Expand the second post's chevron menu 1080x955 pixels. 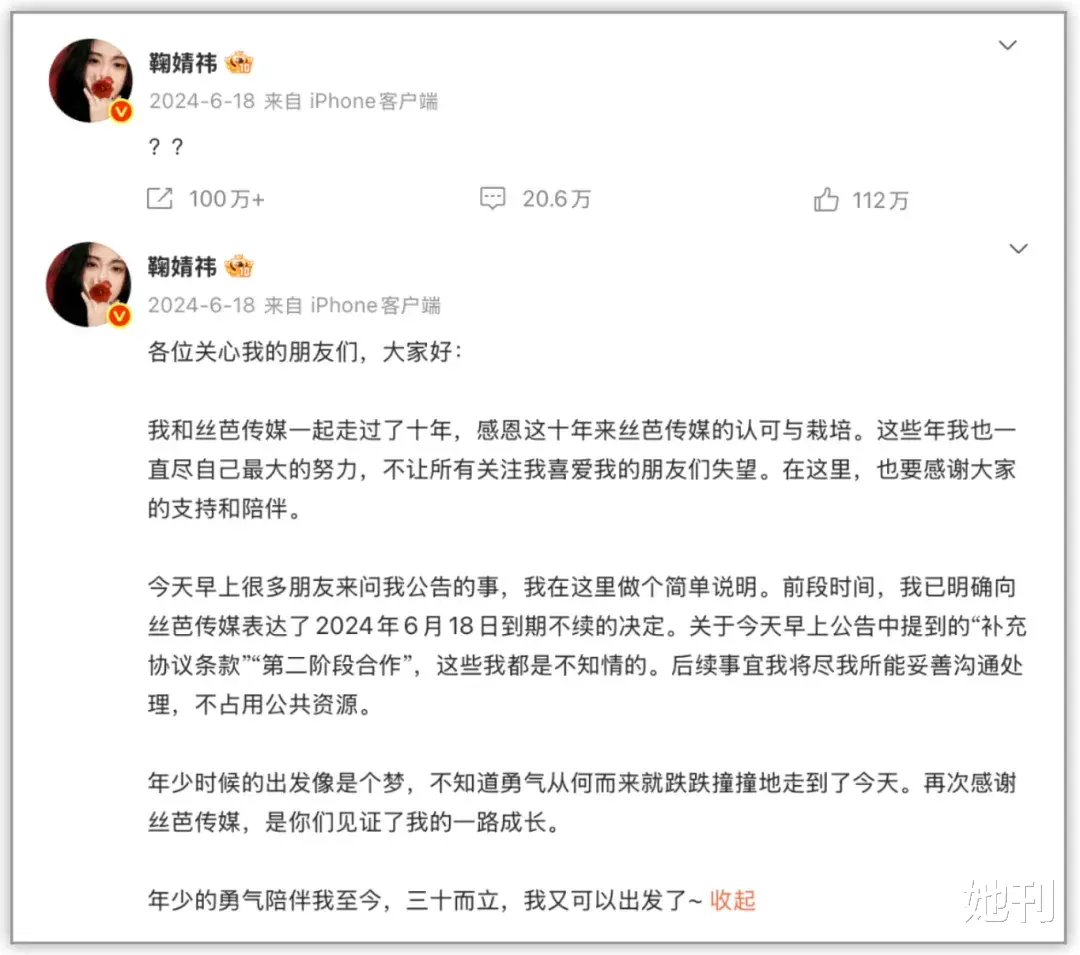(1019, 249)
